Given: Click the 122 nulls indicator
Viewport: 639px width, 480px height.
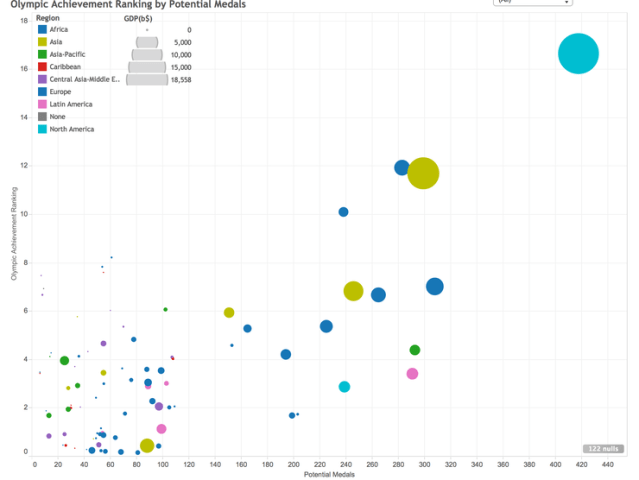Looking at the screenshot, I should (603, 449).
